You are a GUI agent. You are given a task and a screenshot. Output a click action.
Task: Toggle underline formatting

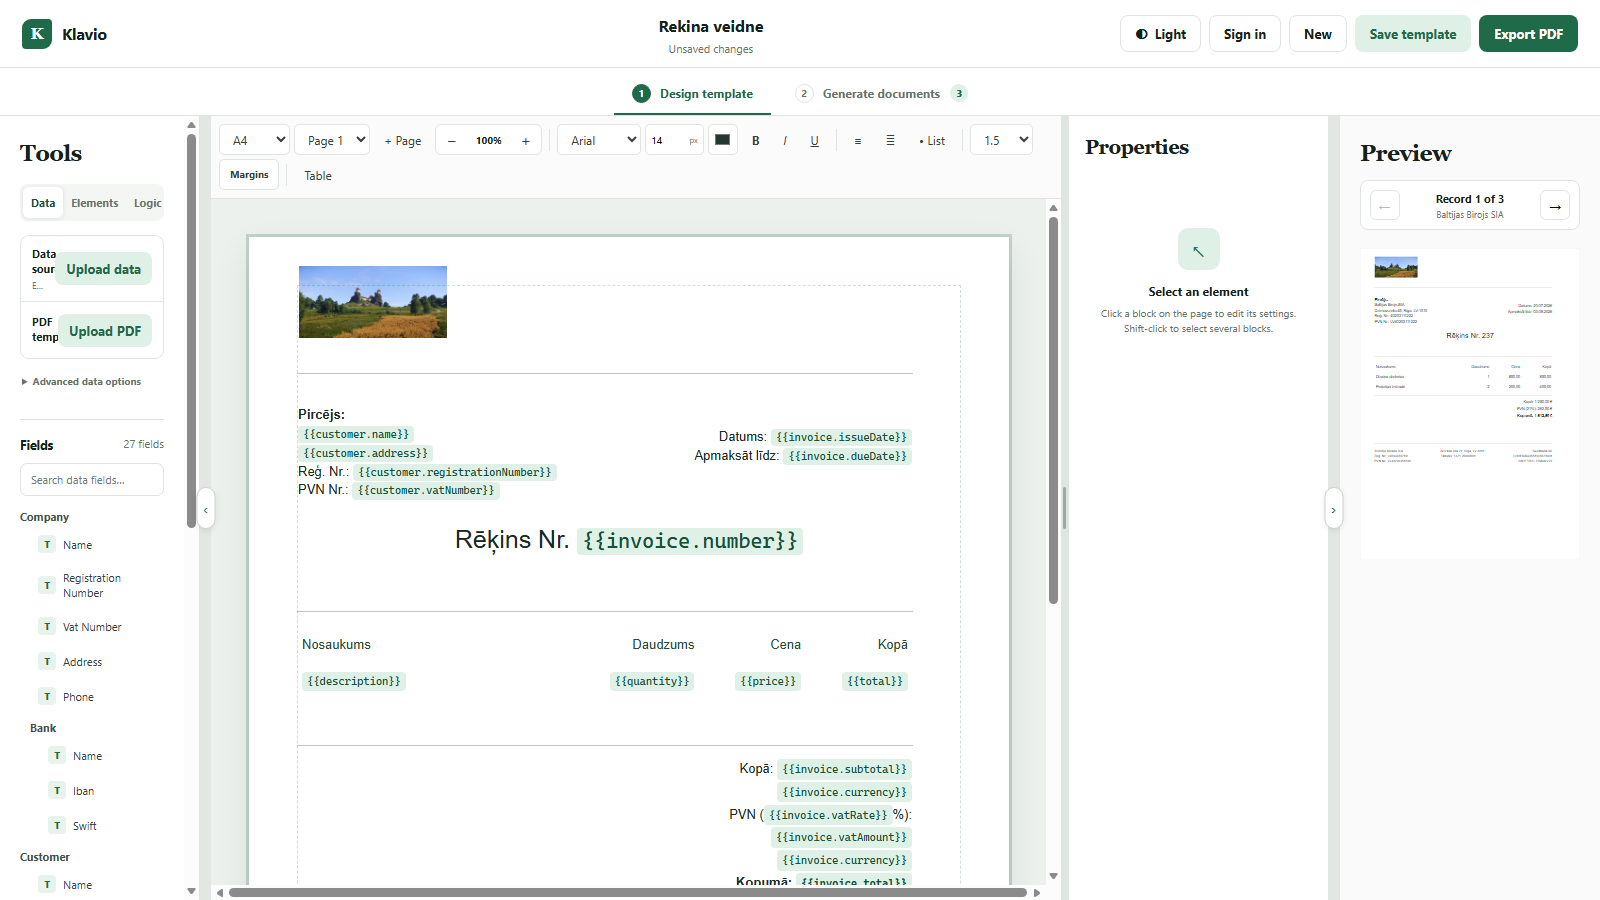[814, 141]
